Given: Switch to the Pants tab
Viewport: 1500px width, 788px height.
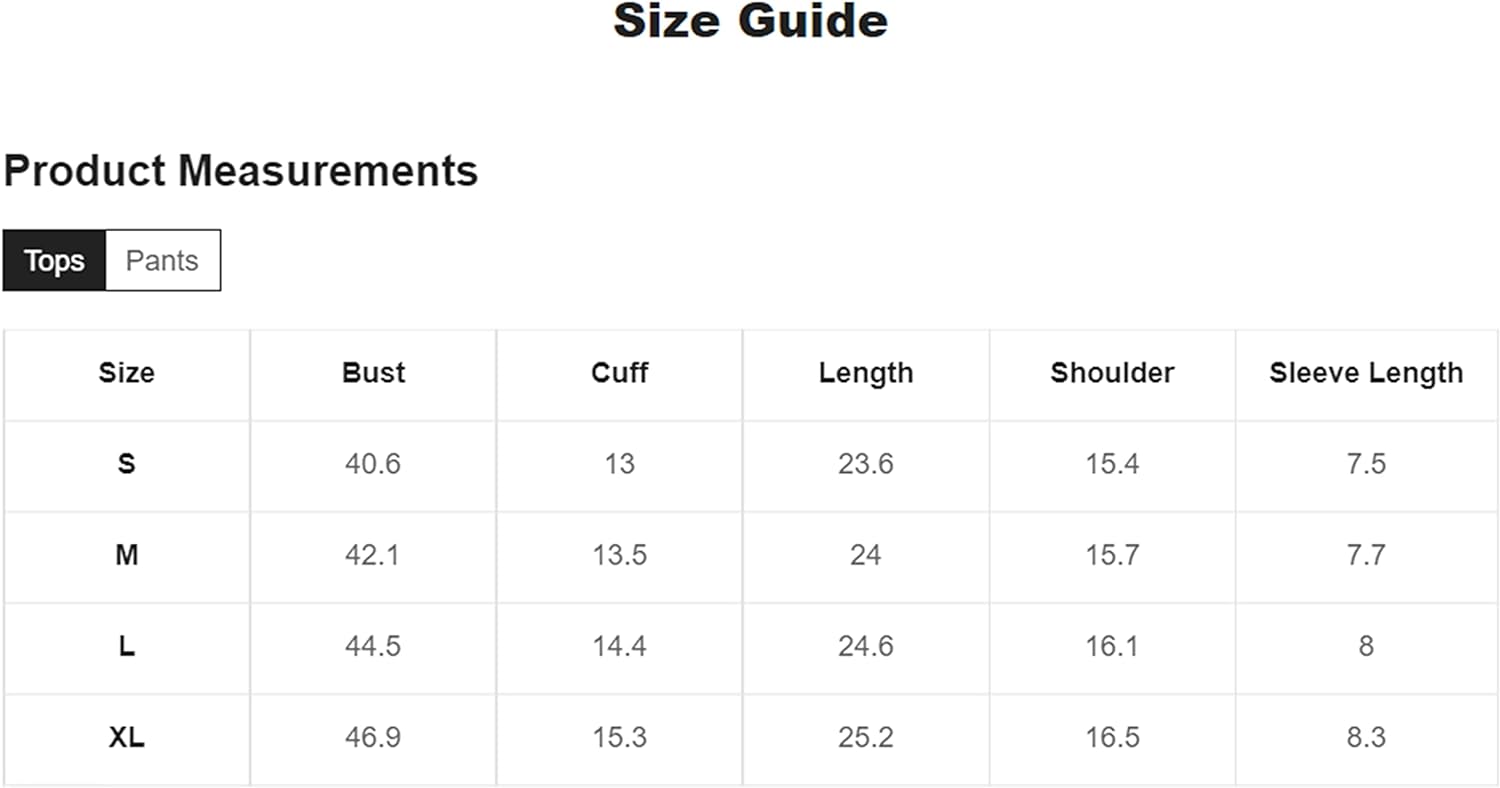Looking at the screenshot, I should point(162,261).
